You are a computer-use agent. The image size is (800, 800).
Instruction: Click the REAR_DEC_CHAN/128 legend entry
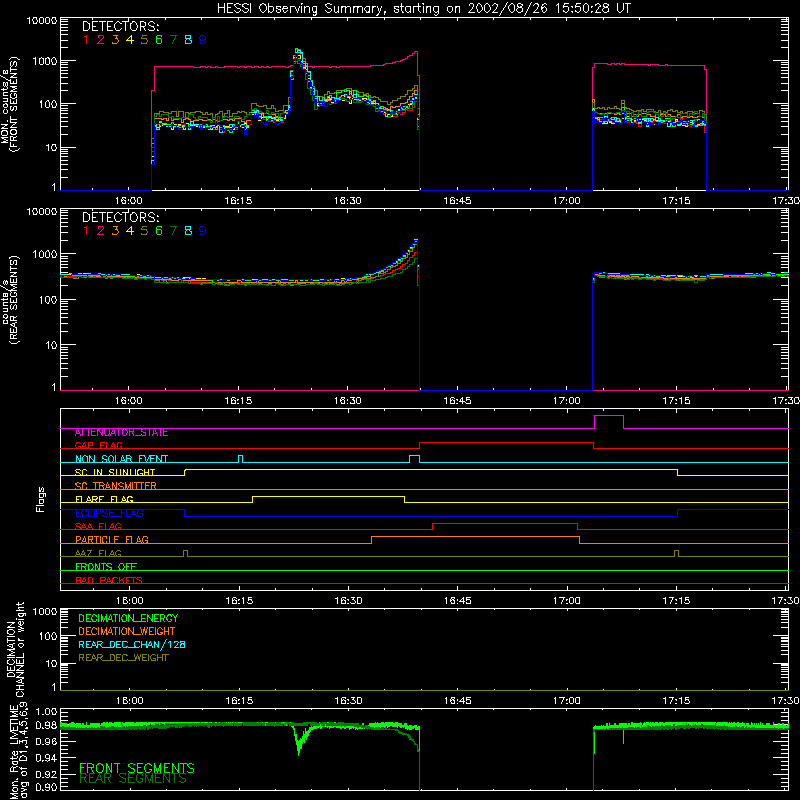coord(132,645)
